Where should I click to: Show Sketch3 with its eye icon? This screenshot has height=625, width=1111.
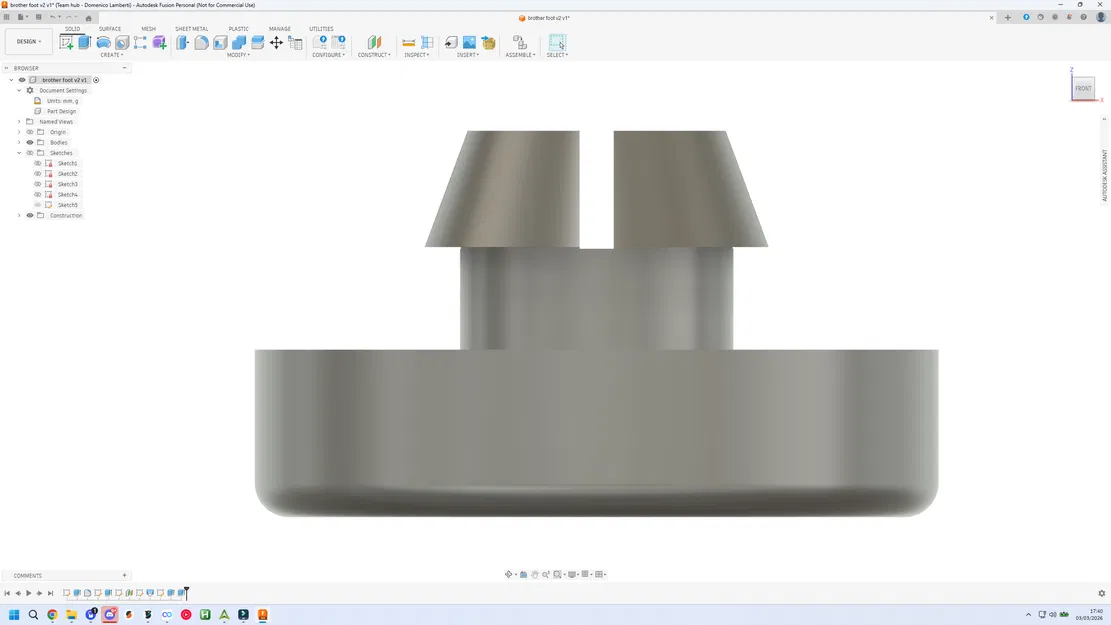pos(38,184)
